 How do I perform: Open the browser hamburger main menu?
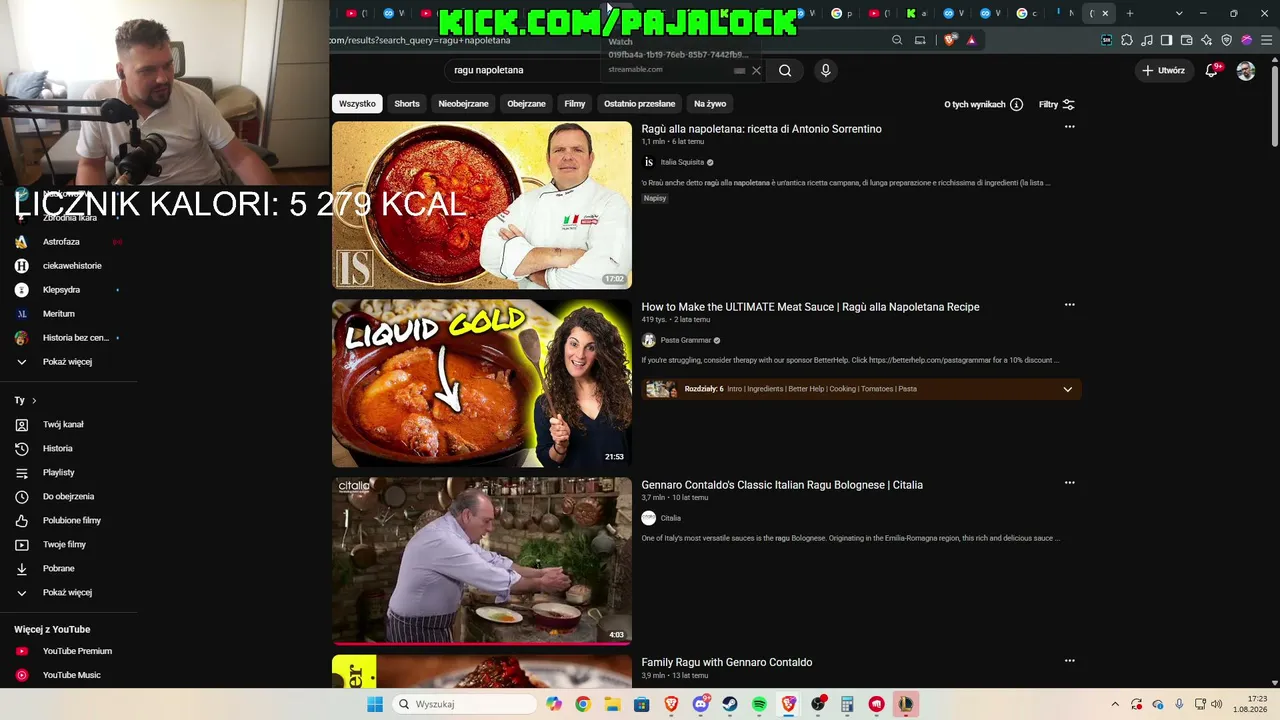tap(1267, 40)
